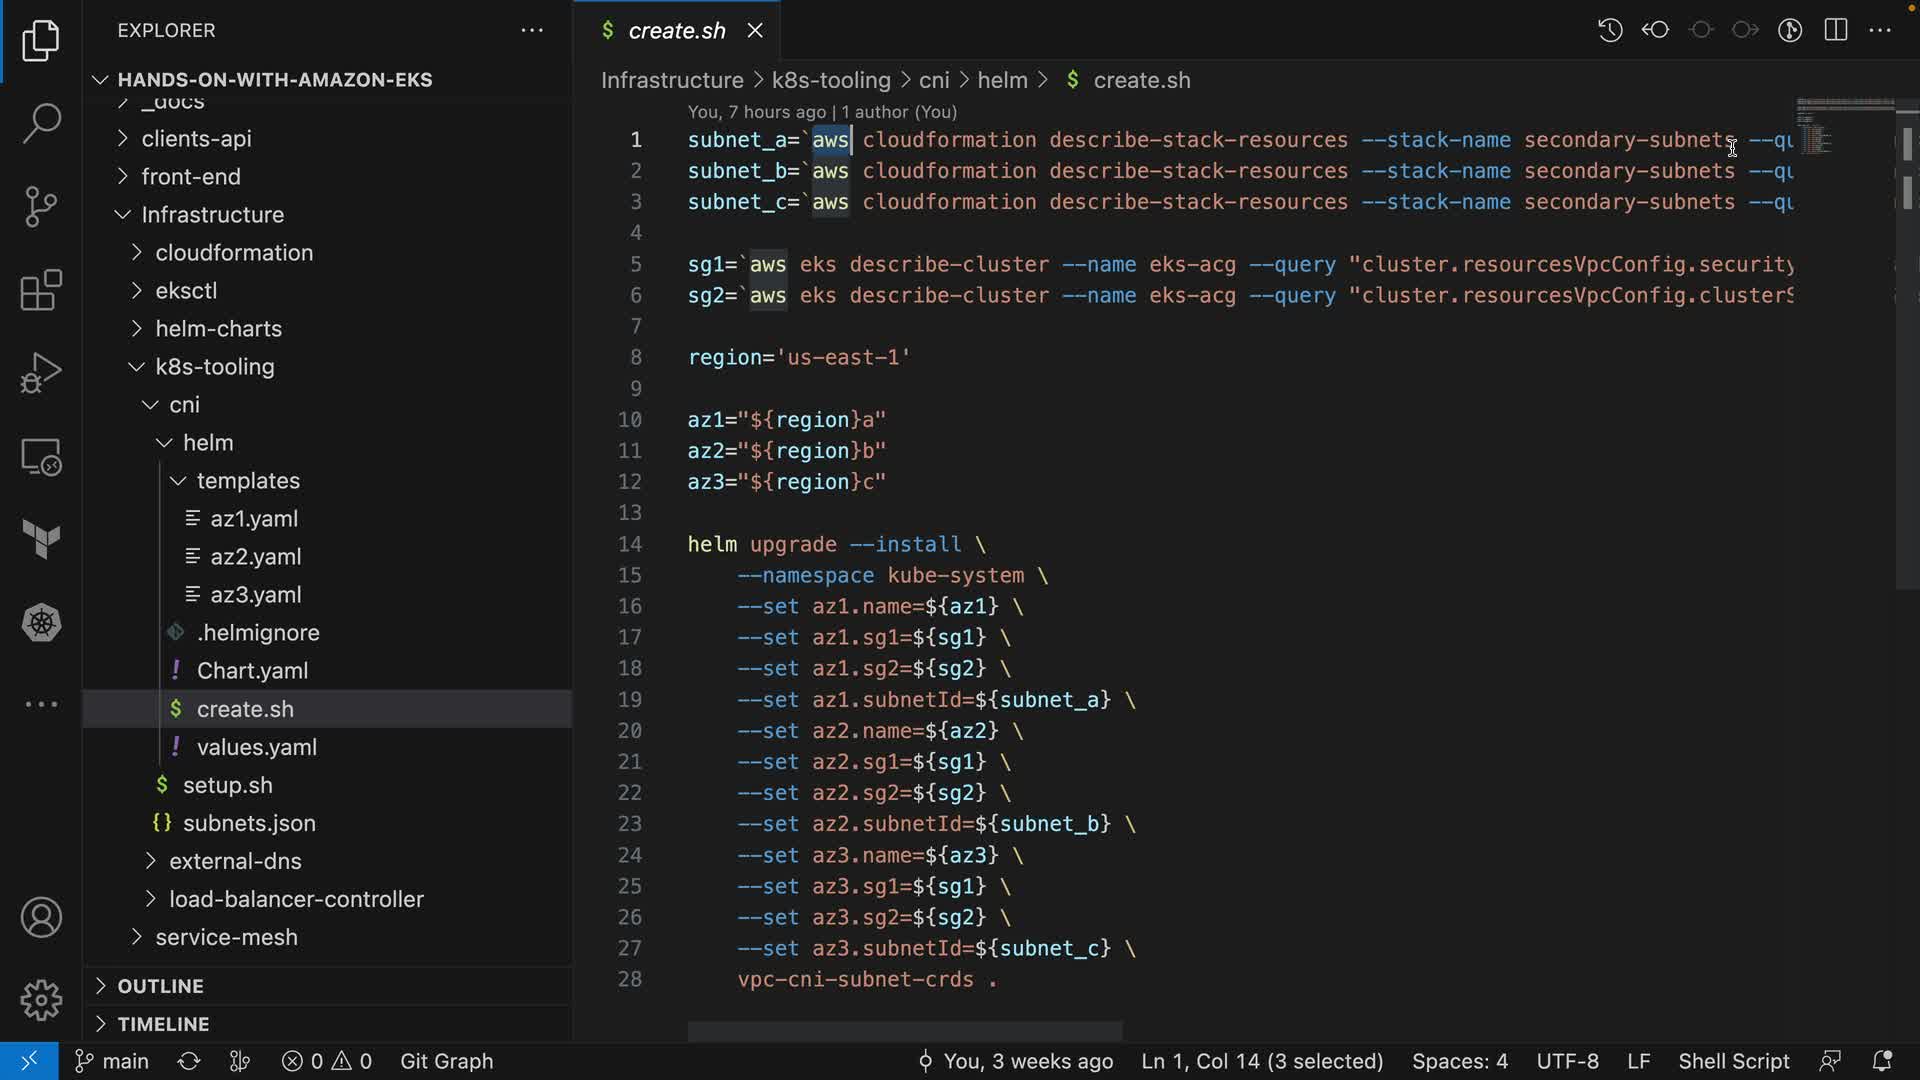Open Source Control view icon

(41, 207)
